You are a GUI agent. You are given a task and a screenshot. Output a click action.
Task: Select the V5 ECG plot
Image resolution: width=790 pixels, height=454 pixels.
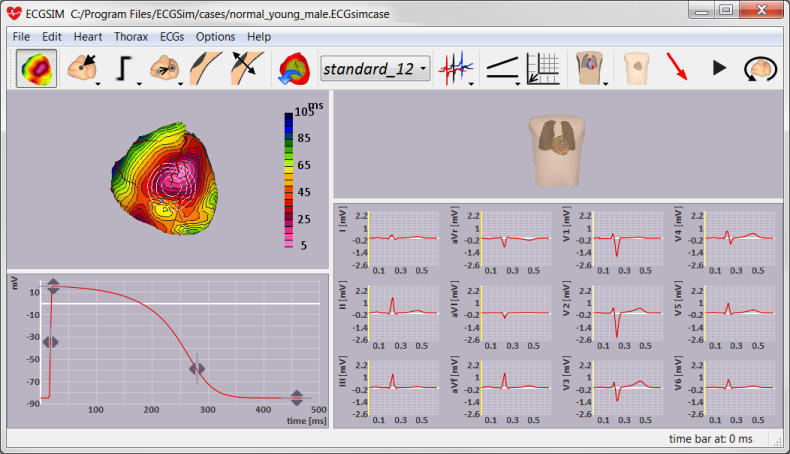point(739,313)
